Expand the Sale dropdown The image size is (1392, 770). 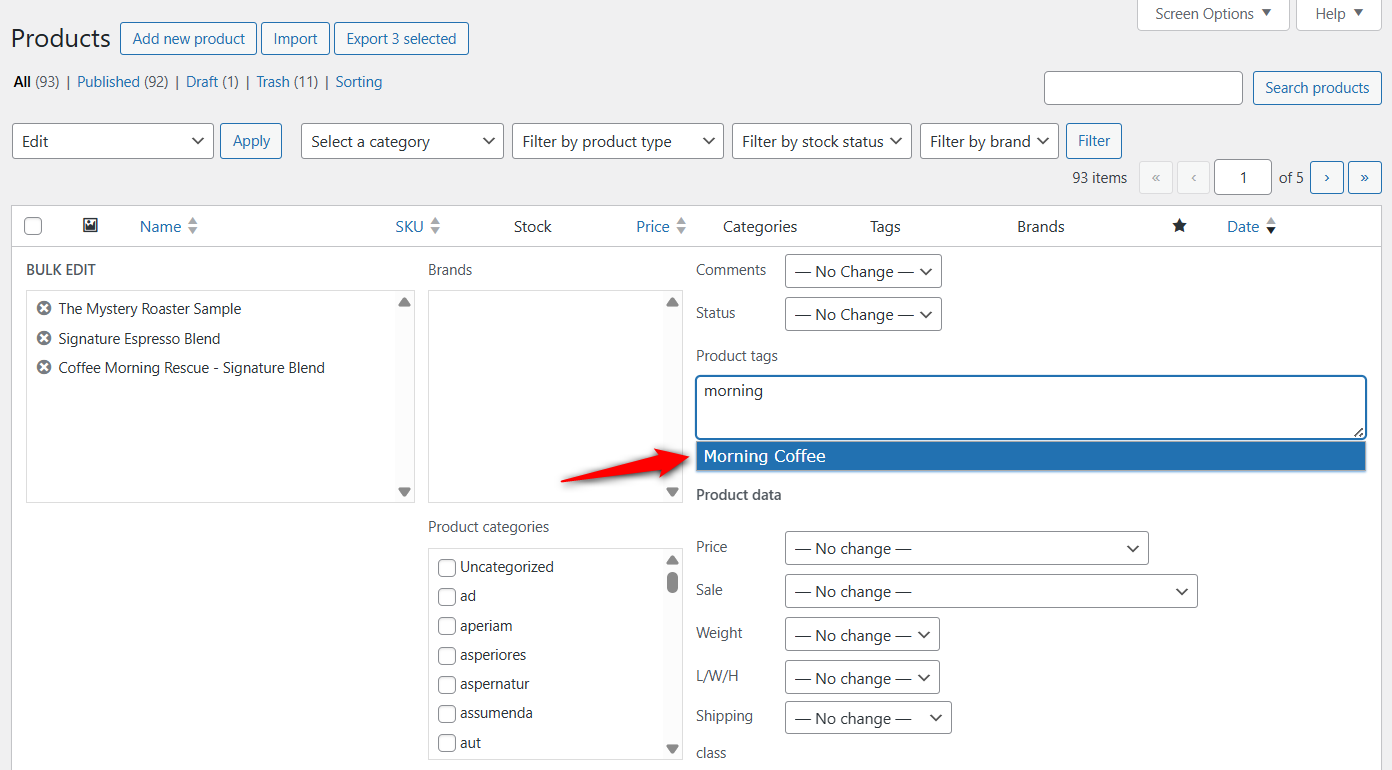tap(990, 591)
